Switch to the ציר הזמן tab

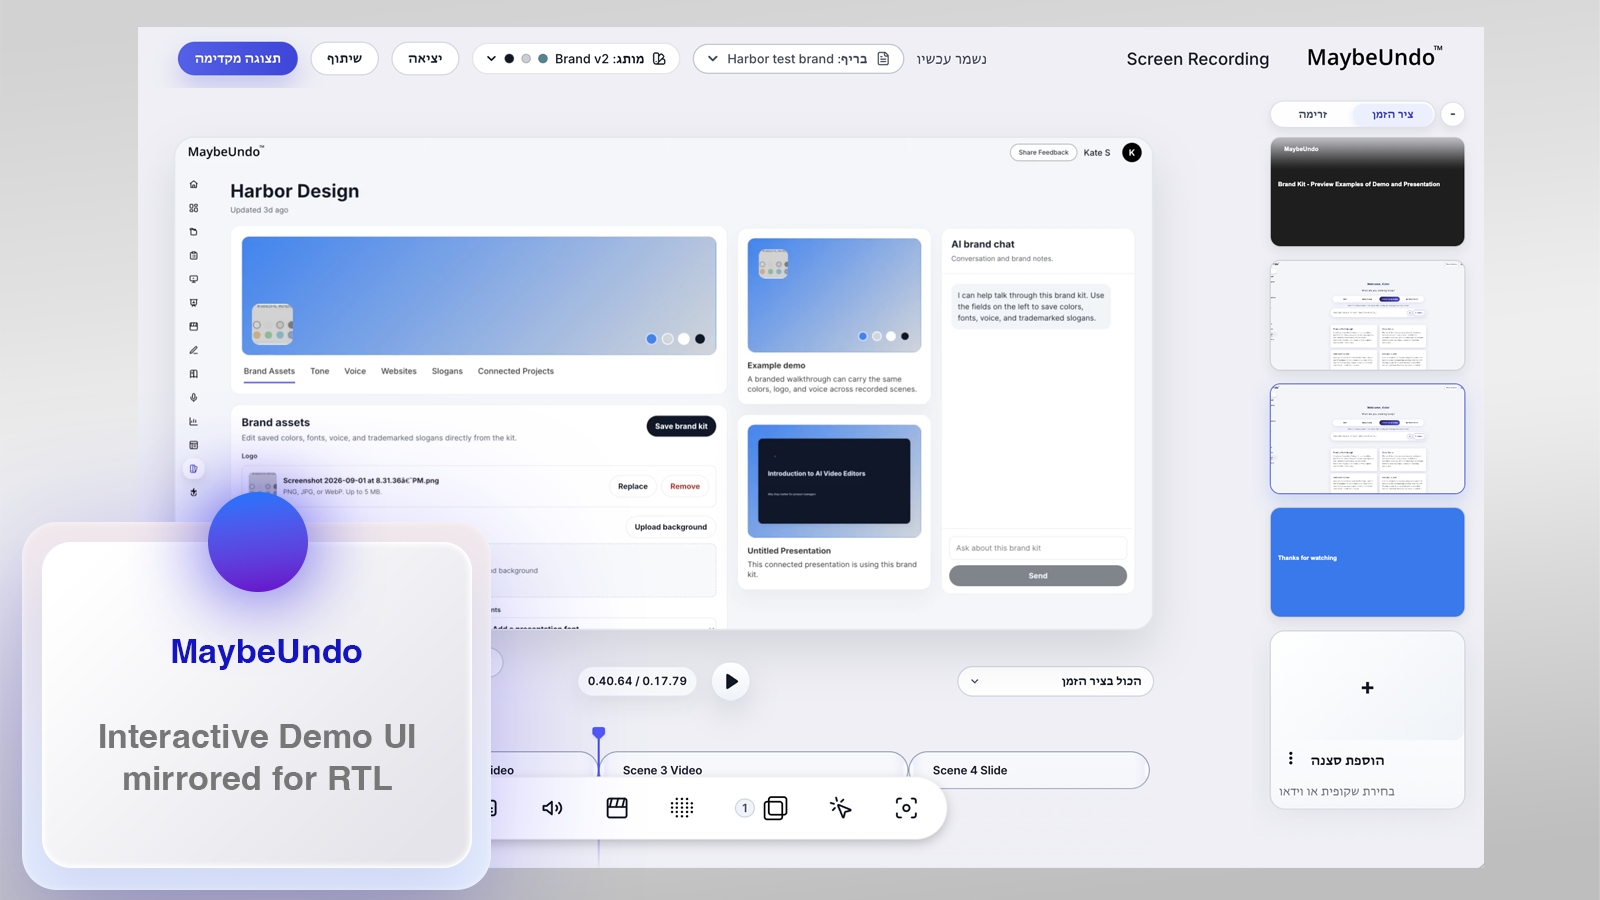[1393, 115]
